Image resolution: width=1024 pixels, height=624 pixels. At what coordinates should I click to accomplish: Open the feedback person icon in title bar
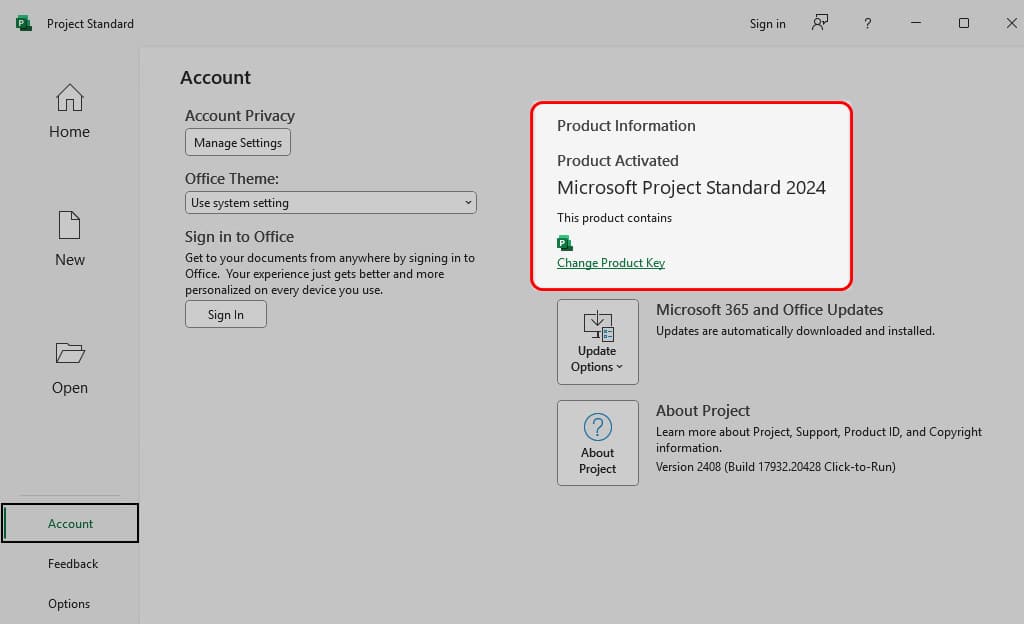point(820,23)
